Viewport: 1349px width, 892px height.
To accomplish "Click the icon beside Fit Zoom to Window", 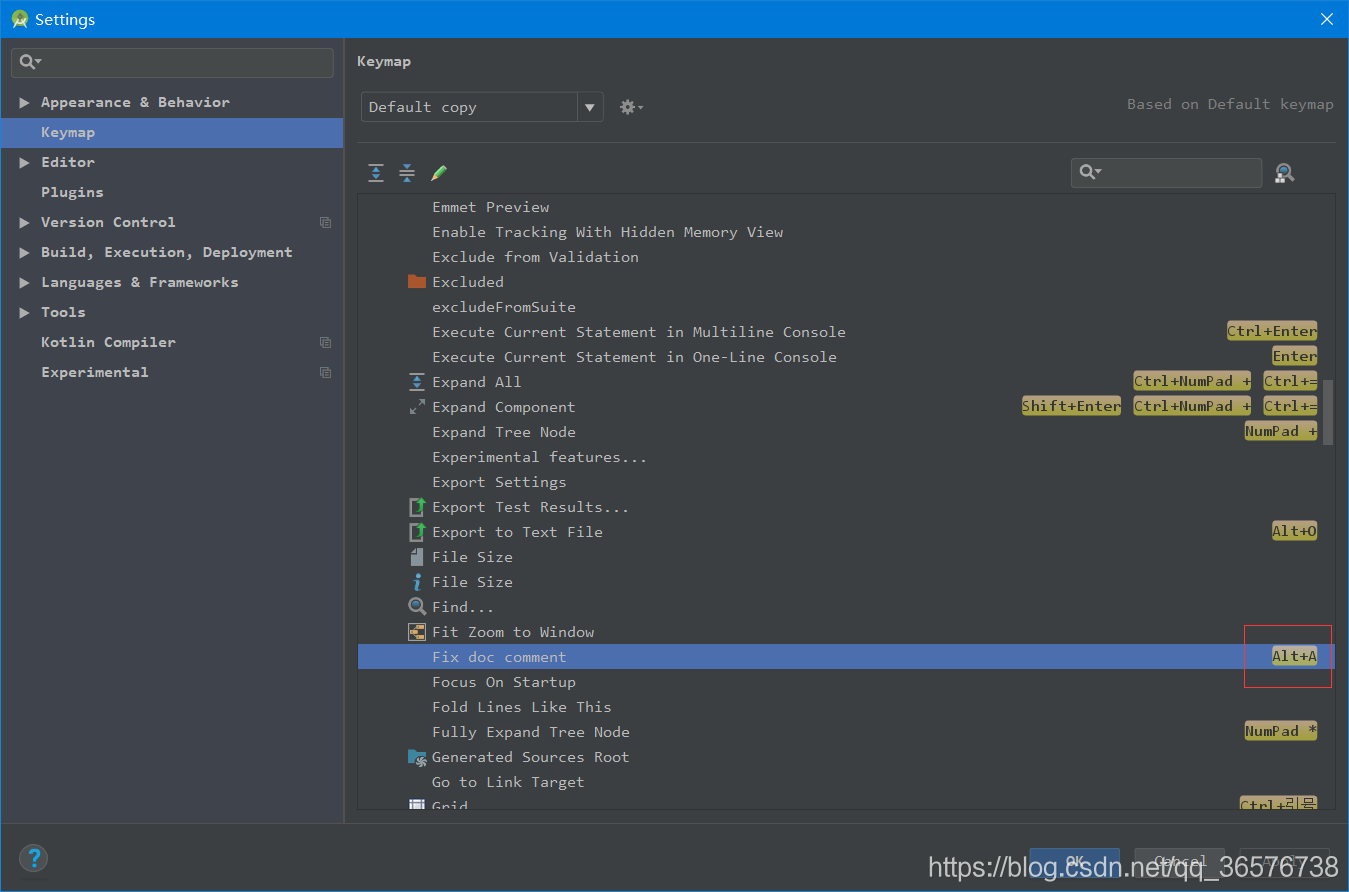I will coord(417,632).
